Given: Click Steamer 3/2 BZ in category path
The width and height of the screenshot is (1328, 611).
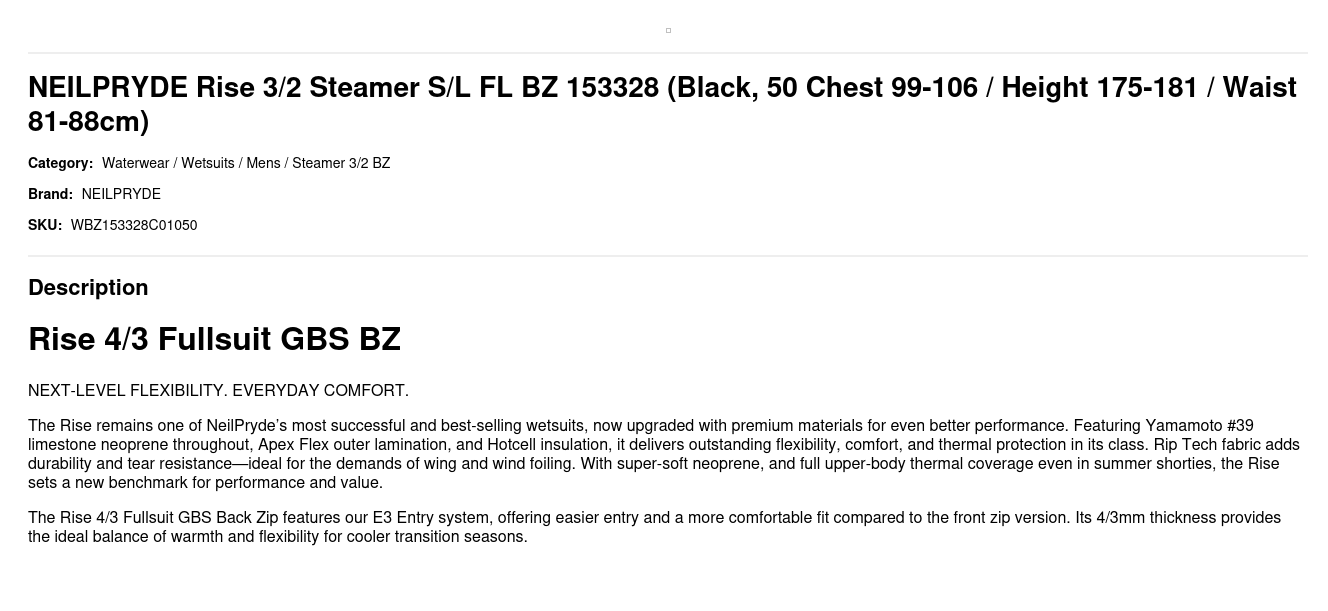Looking at the screenshot, I should click(341, 163).
